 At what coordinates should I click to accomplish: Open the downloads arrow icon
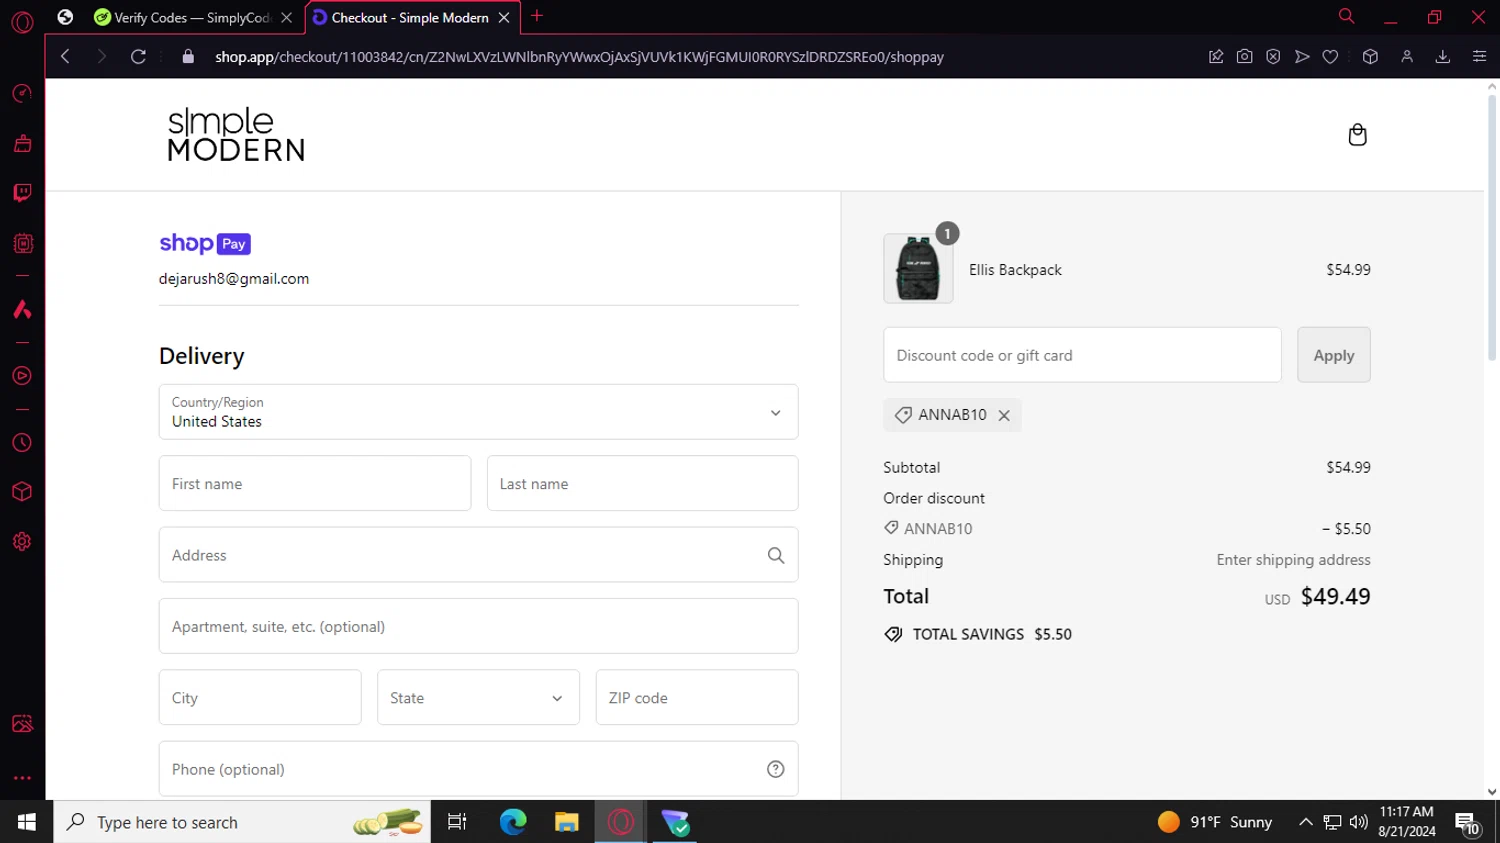(1443, 57)
